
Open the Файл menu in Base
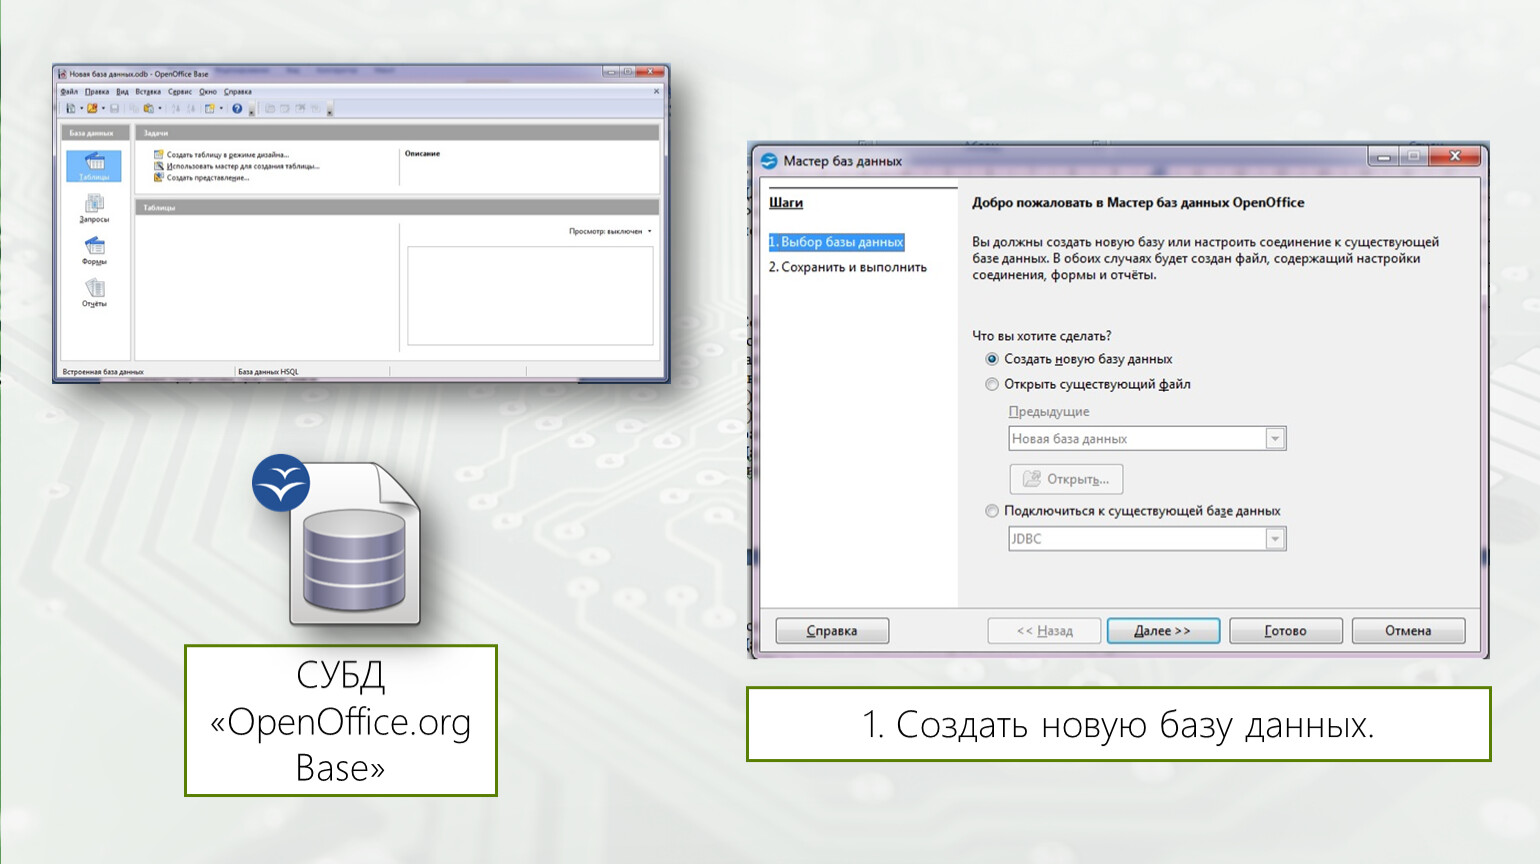click(69, 91)
